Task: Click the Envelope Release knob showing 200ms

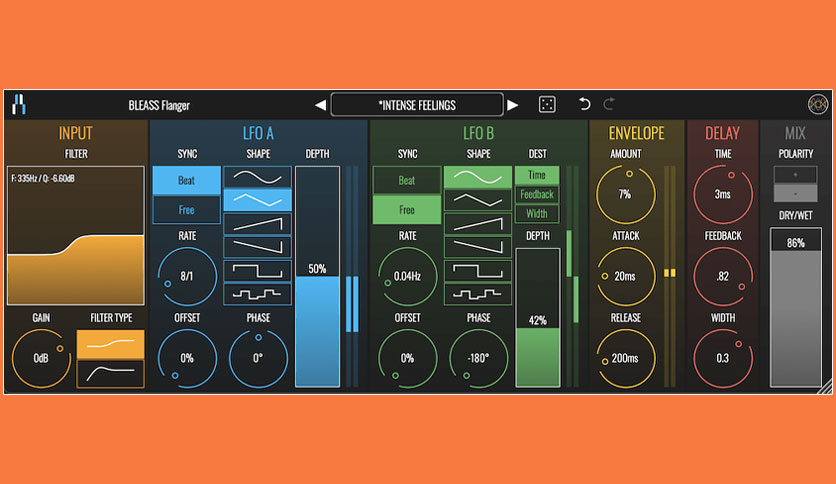Action: click(625, 358)
